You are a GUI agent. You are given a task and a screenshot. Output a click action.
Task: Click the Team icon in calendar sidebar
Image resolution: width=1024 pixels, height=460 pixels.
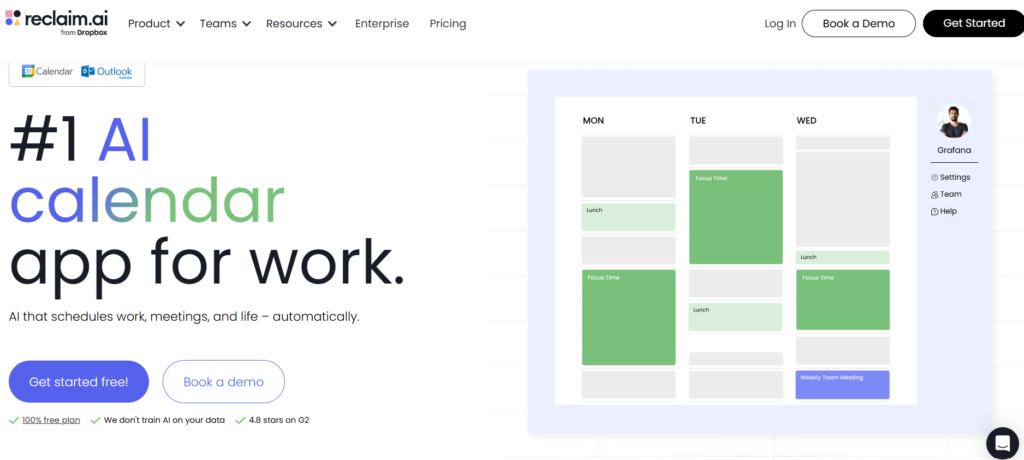(x=934, y=195)
